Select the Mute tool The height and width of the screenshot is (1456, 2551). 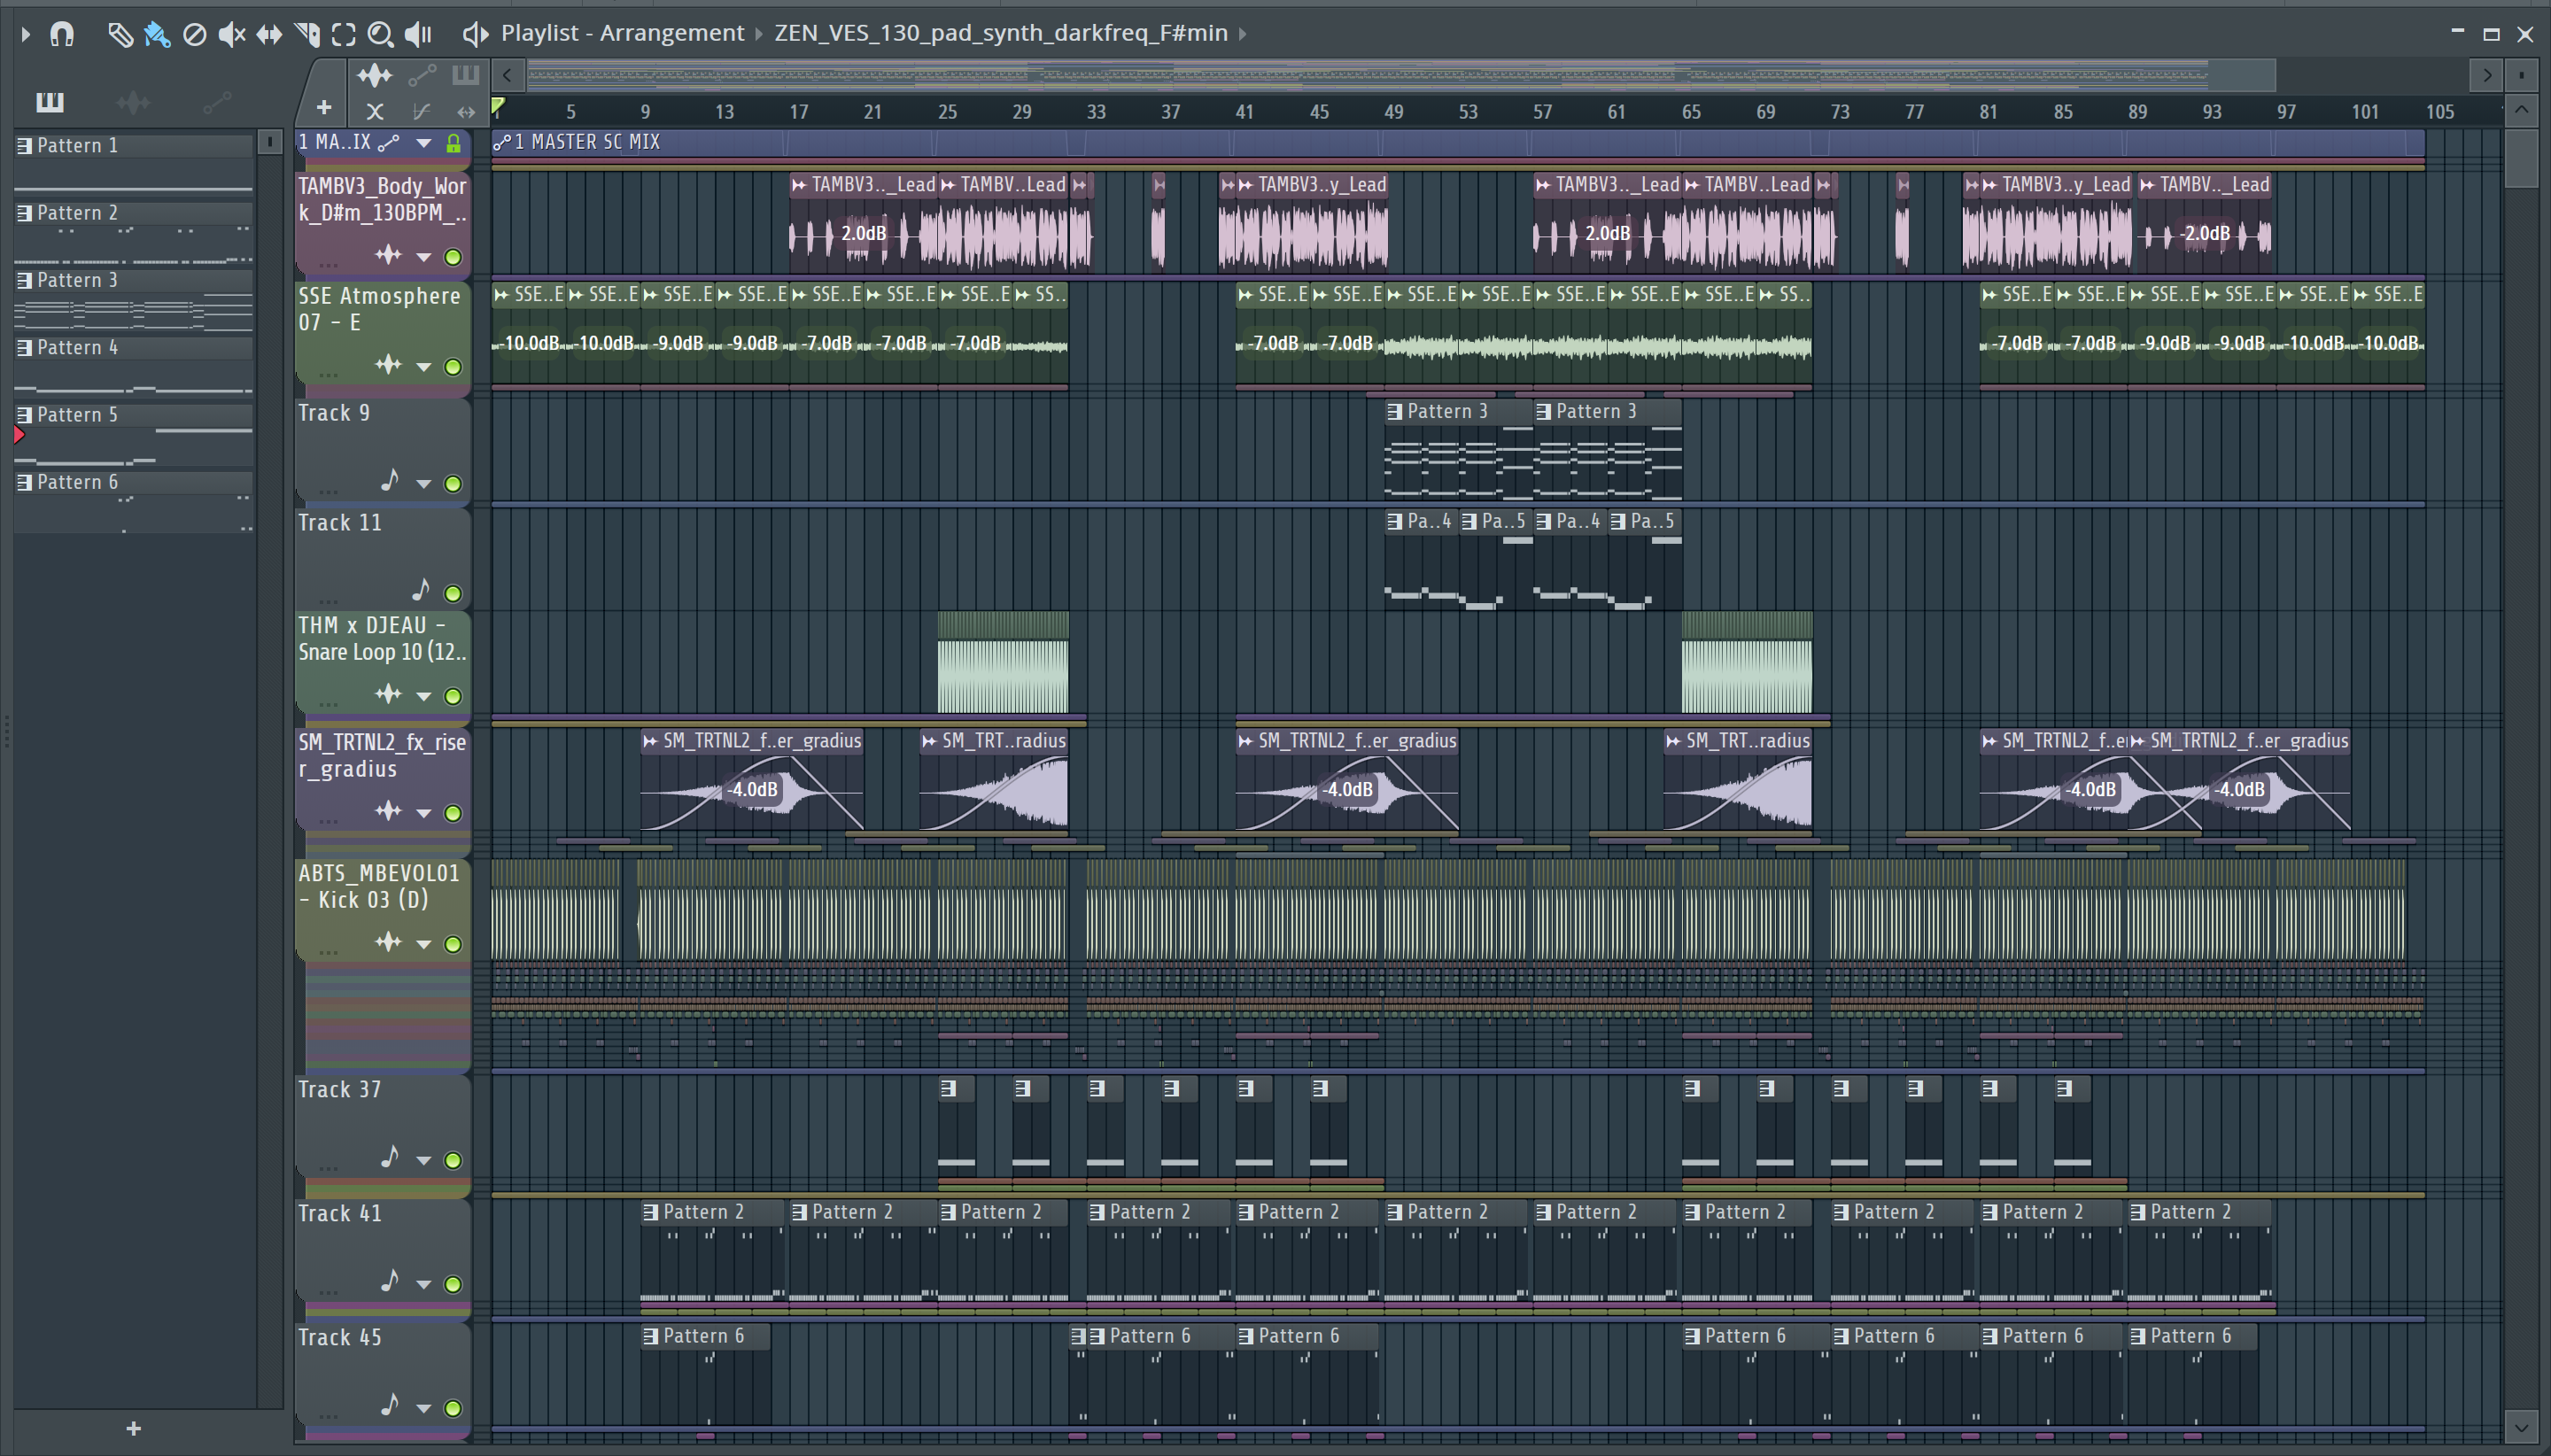point(232,34)
